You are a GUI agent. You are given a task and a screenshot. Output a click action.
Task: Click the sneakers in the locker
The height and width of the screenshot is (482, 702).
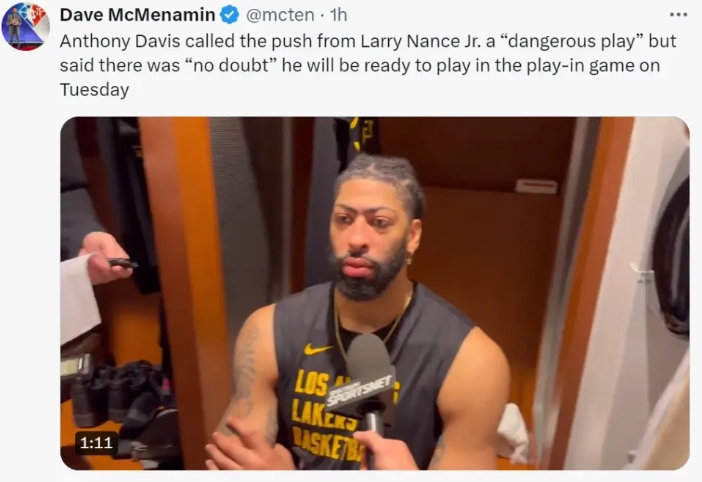(x=119, y=398)
